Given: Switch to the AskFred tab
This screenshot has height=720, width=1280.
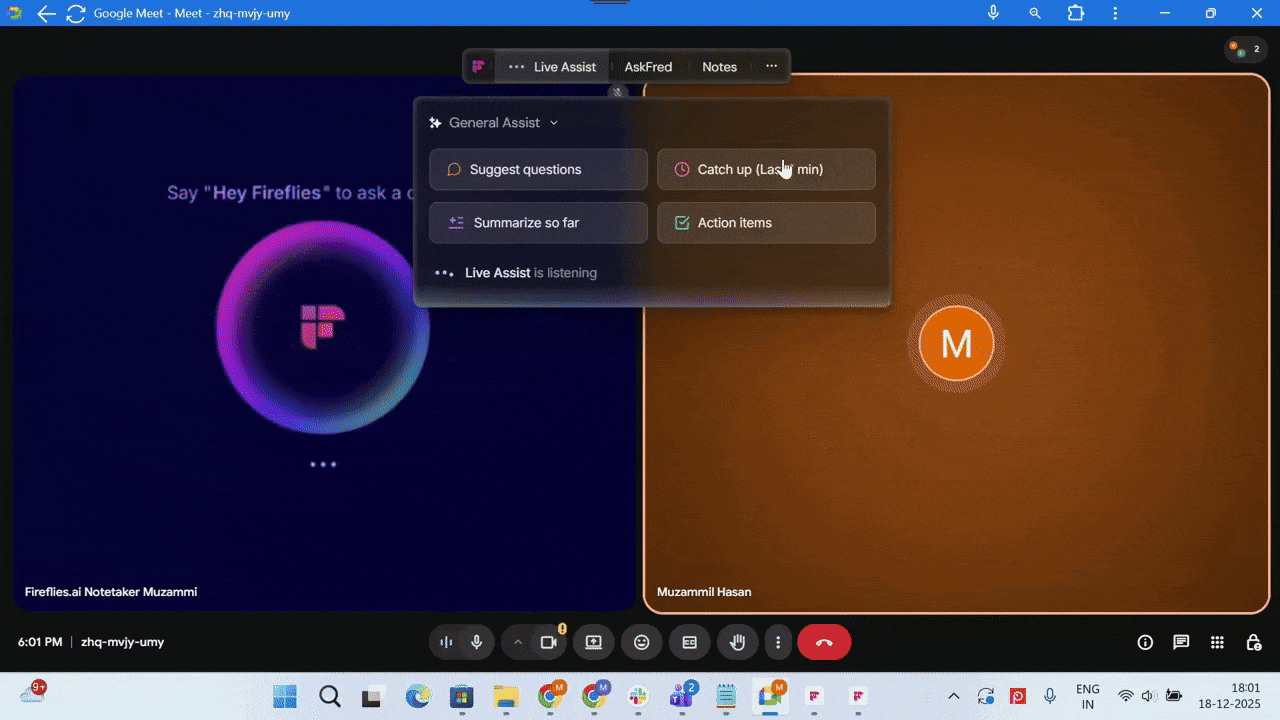Looking at the screenshot, I should point(648,66).
